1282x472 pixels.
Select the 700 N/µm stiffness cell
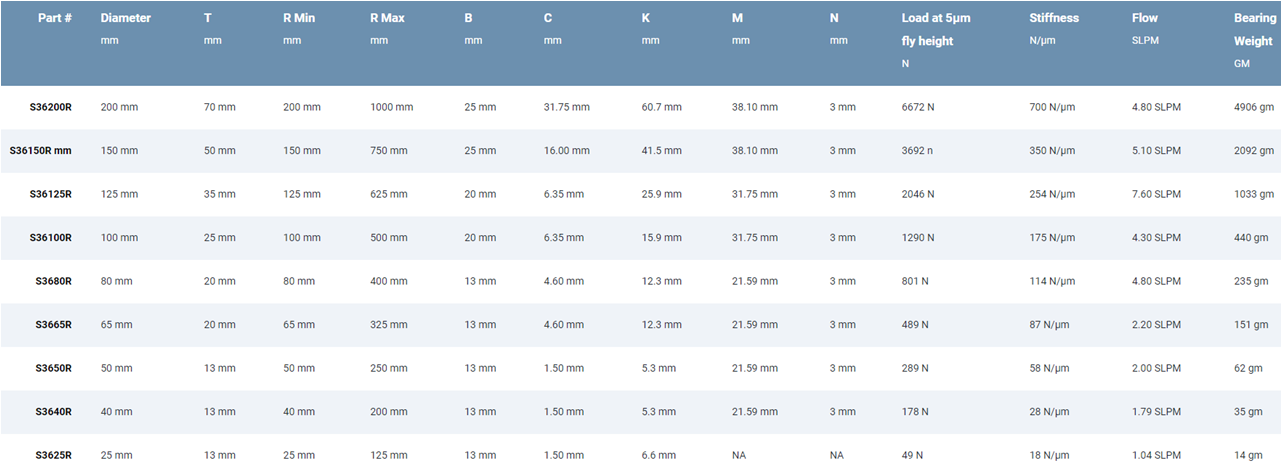(1052, 107)
